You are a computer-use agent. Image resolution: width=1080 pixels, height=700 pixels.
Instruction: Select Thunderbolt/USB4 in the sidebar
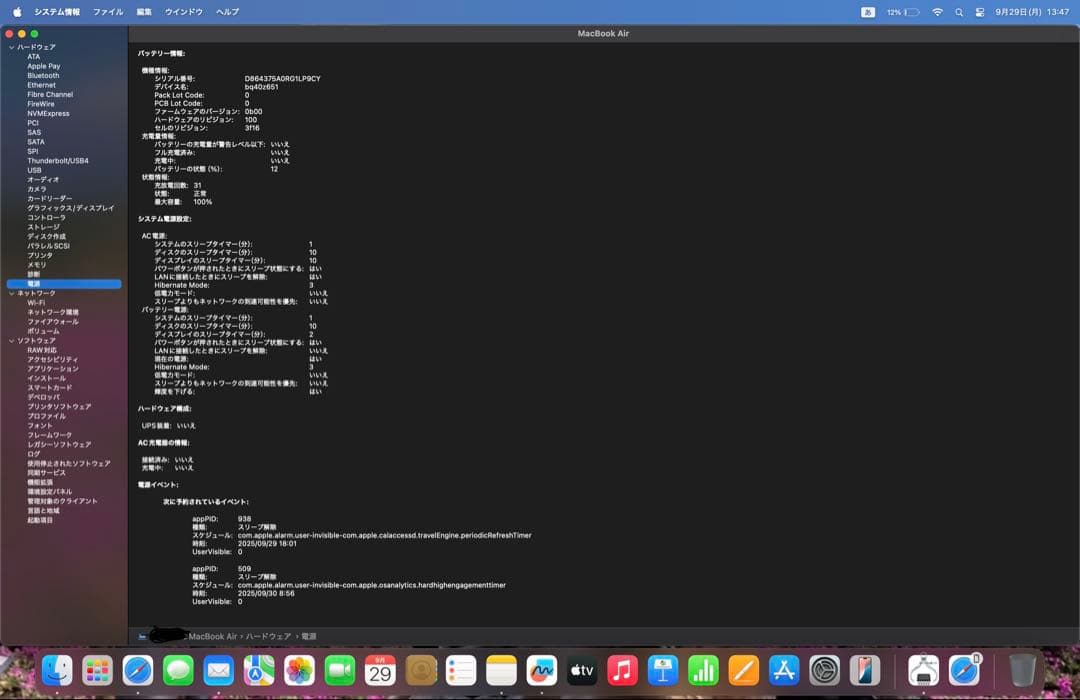[57, 161]
